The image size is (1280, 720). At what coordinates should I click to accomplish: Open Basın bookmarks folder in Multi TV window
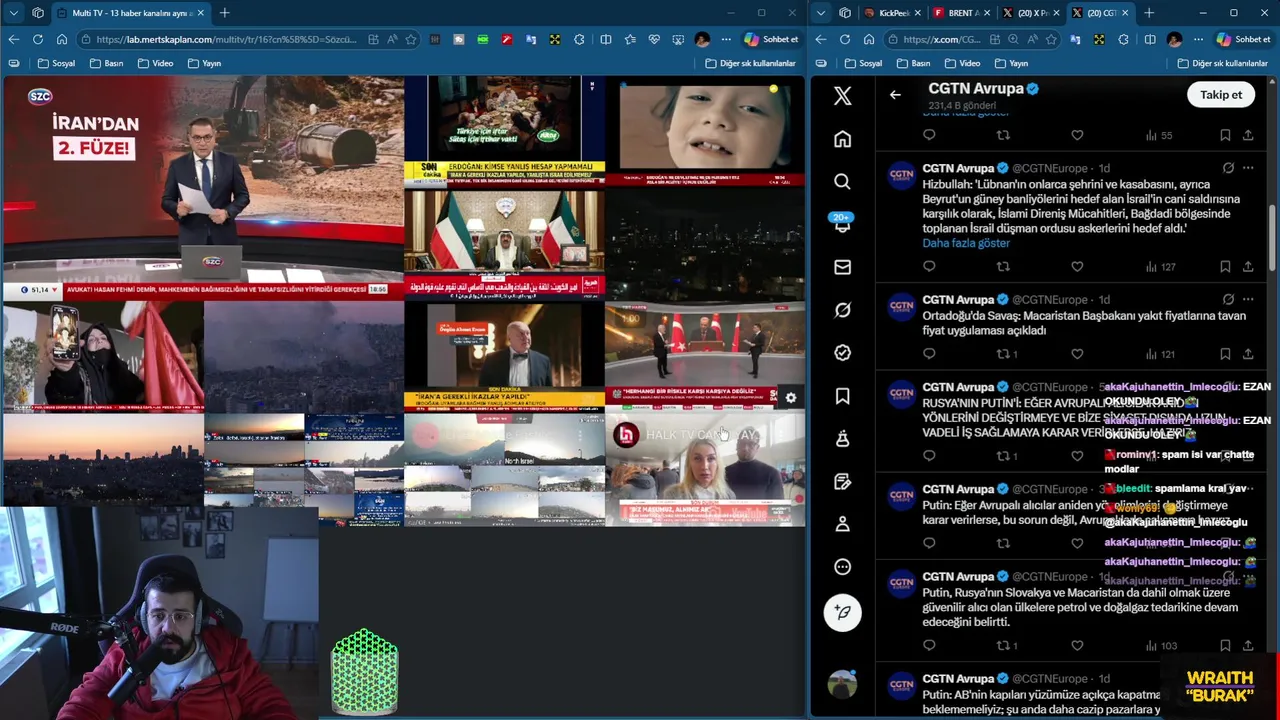(x=106, y=63)
